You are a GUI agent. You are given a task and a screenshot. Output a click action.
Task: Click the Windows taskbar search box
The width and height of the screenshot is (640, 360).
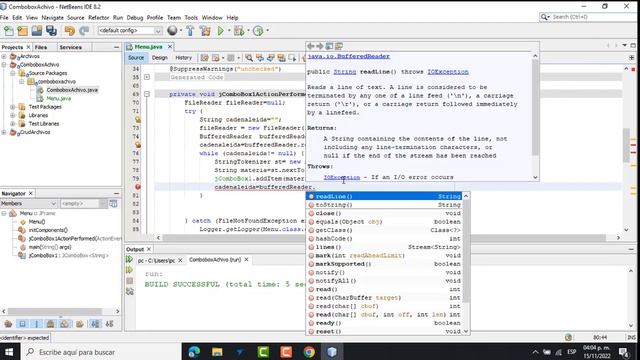tap(102, 352)
